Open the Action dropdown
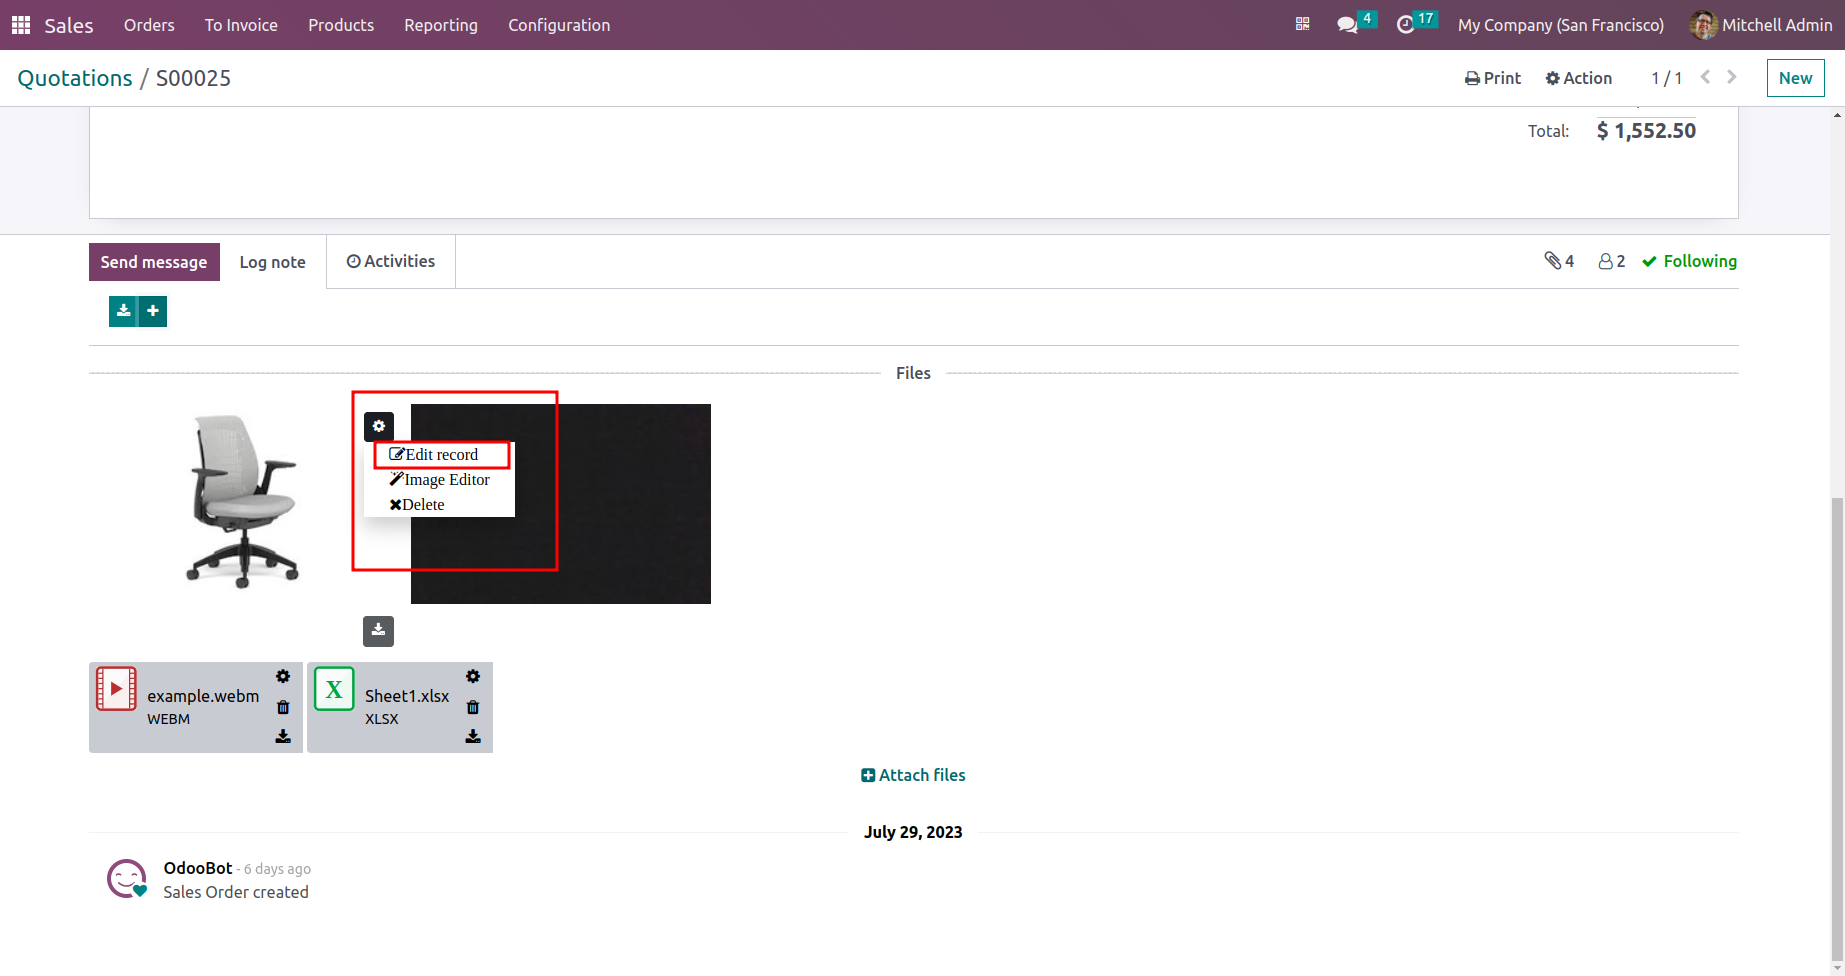The width and height of the screenshot is (1845, 976). pyautogui.click(x=1578, y=78)
